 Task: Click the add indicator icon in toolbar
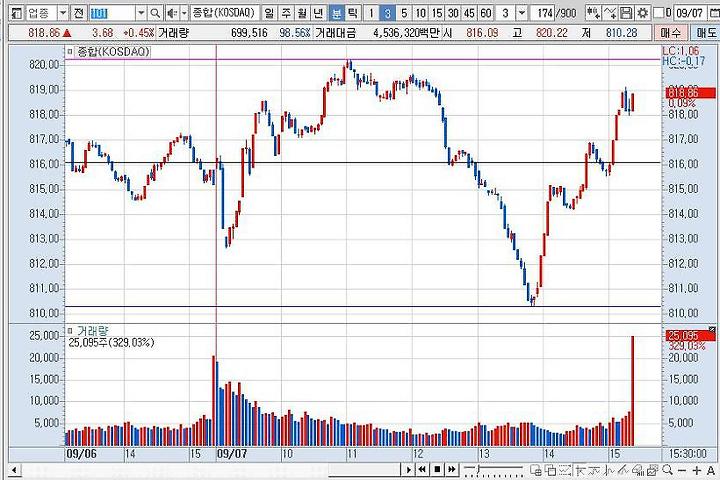coord(593,13)
